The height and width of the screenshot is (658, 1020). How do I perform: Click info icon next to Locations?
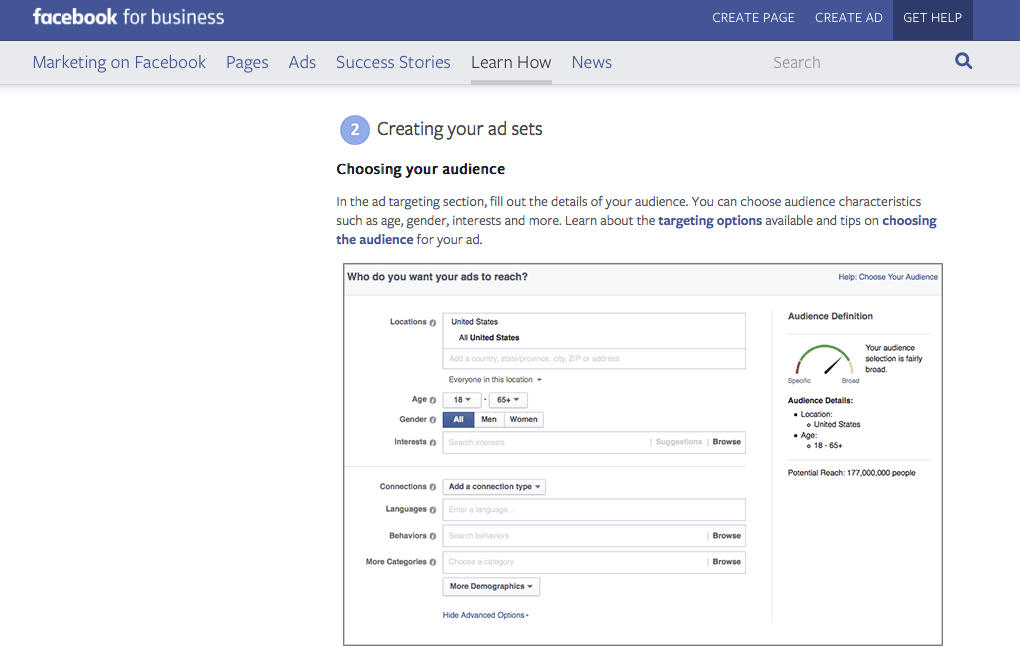433,323
